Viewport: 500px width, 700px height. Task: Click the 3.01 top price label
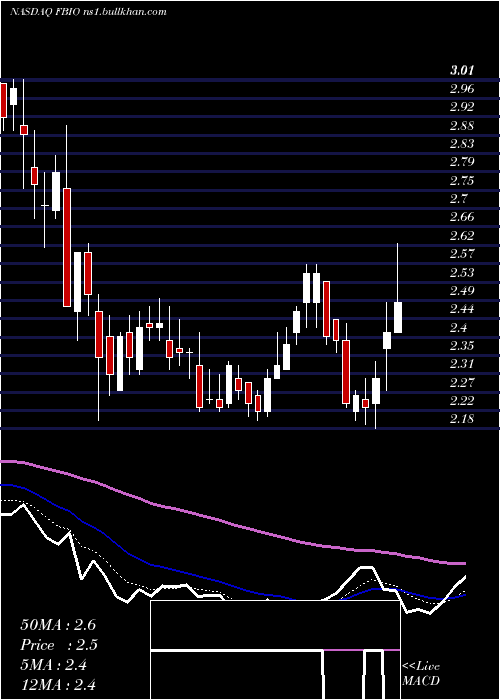coord(462,70)
